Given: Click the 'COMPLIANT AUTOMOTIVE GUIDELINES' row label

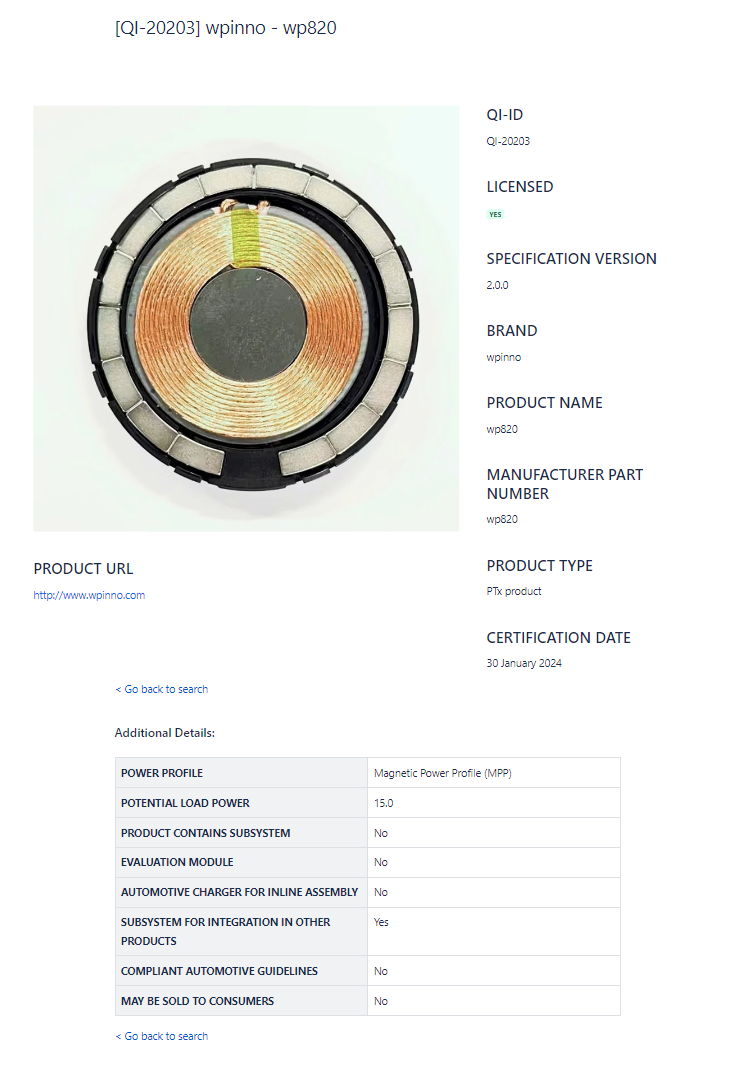Looking at the screenshot, I should (x=219, y=971).
